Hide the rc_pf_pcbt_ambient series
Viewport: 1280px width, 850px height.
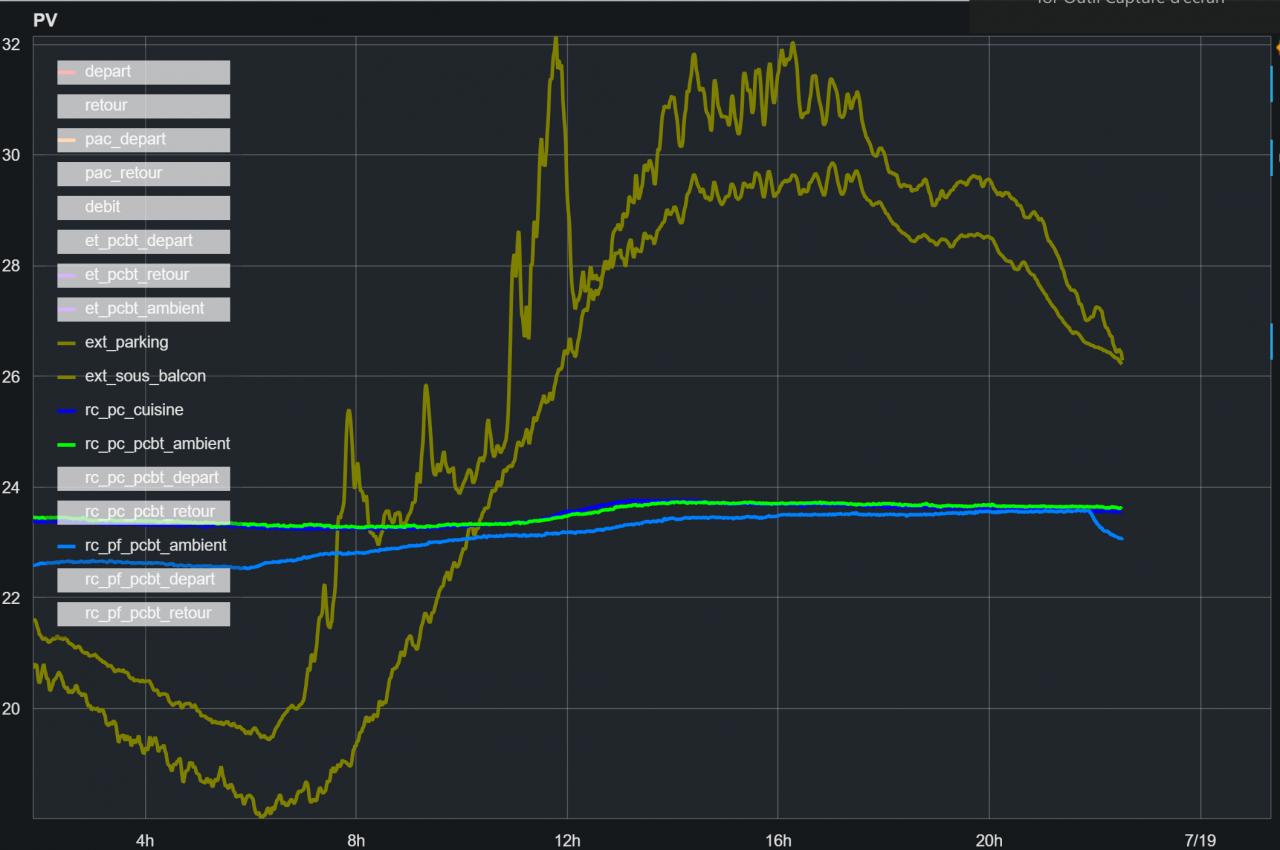[143, 546]
